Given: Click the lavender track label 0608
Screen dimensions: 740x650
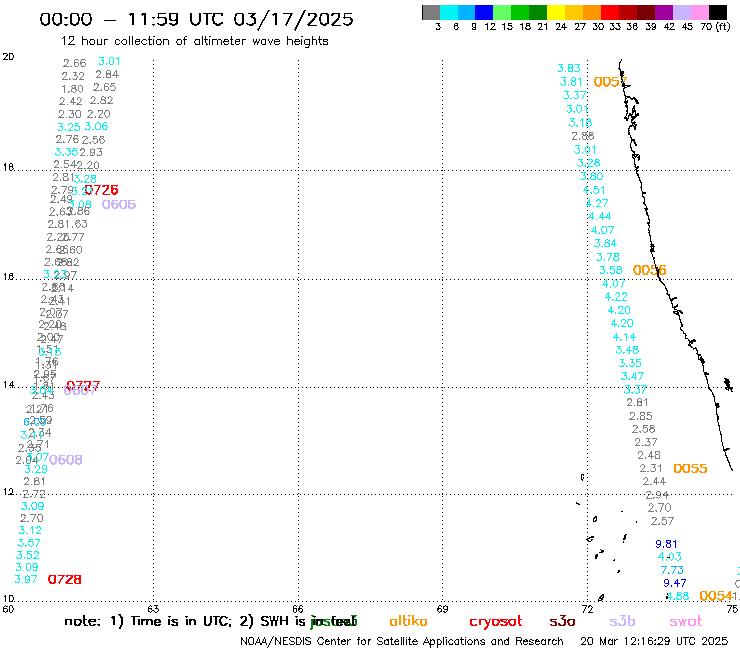Looking at the screenshot, I should [66, 460].
